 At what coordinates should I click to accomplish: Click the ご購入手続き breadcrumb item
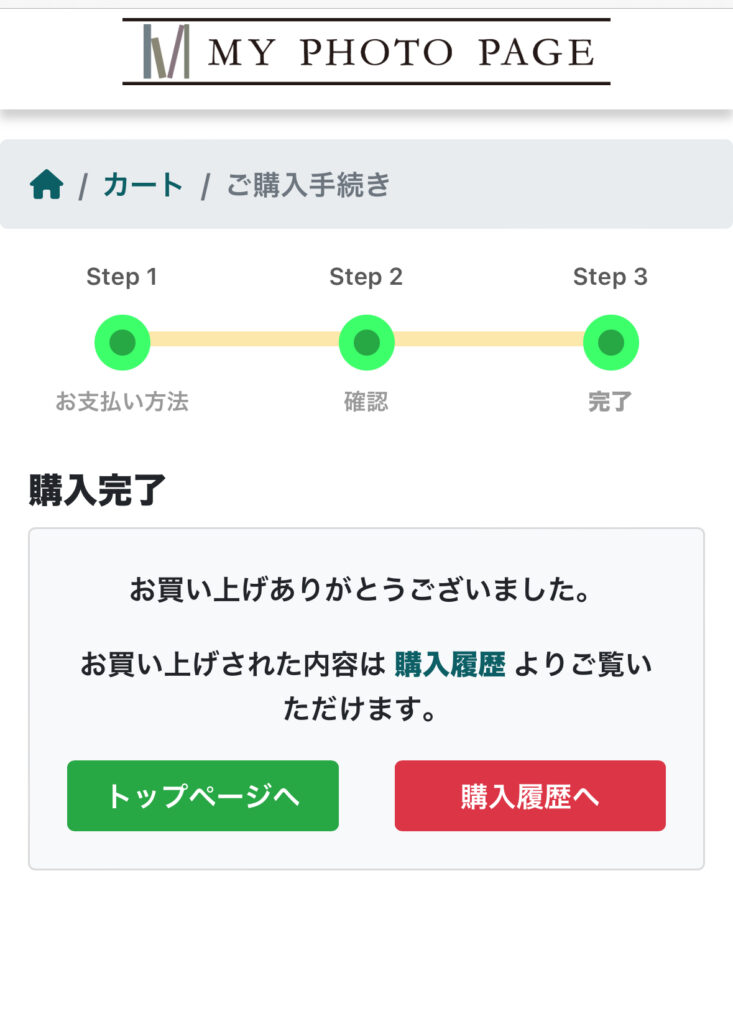pyautogui.click(x=307, y=185)
